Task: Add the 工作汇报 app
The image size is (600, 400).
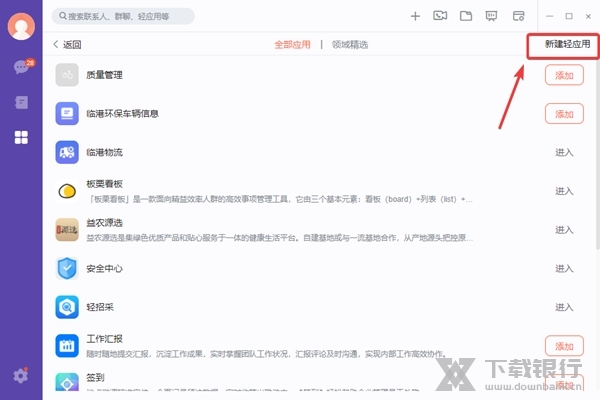Action: [x=564, y=346]
